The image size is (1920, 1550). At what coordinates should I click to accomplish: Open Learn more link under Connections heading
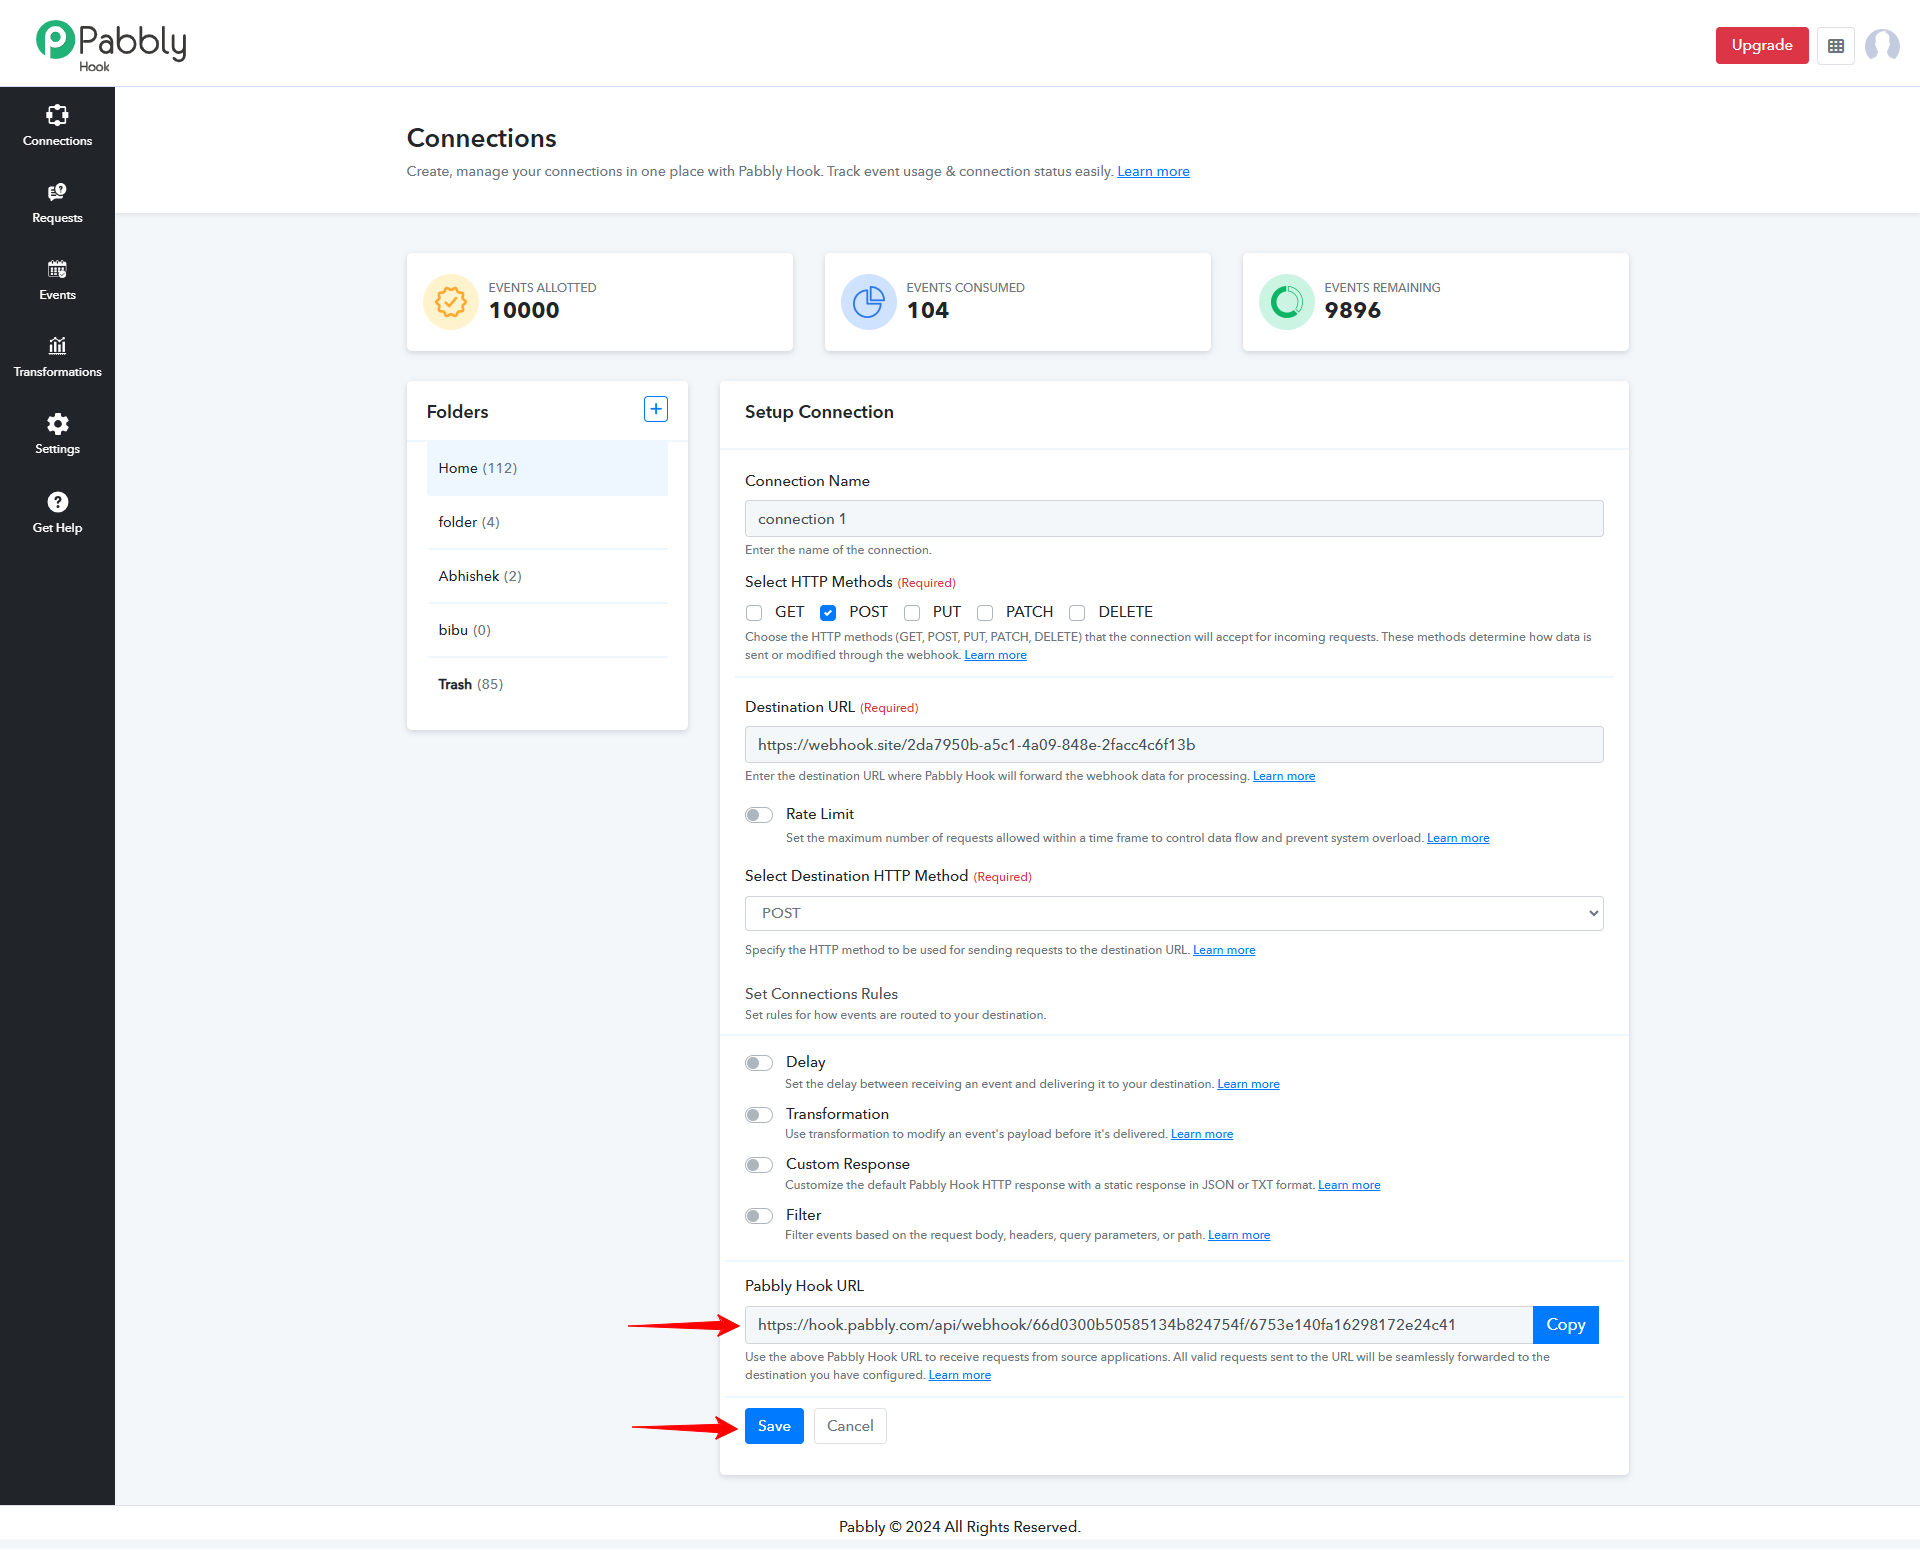[x=1153, y=172]
